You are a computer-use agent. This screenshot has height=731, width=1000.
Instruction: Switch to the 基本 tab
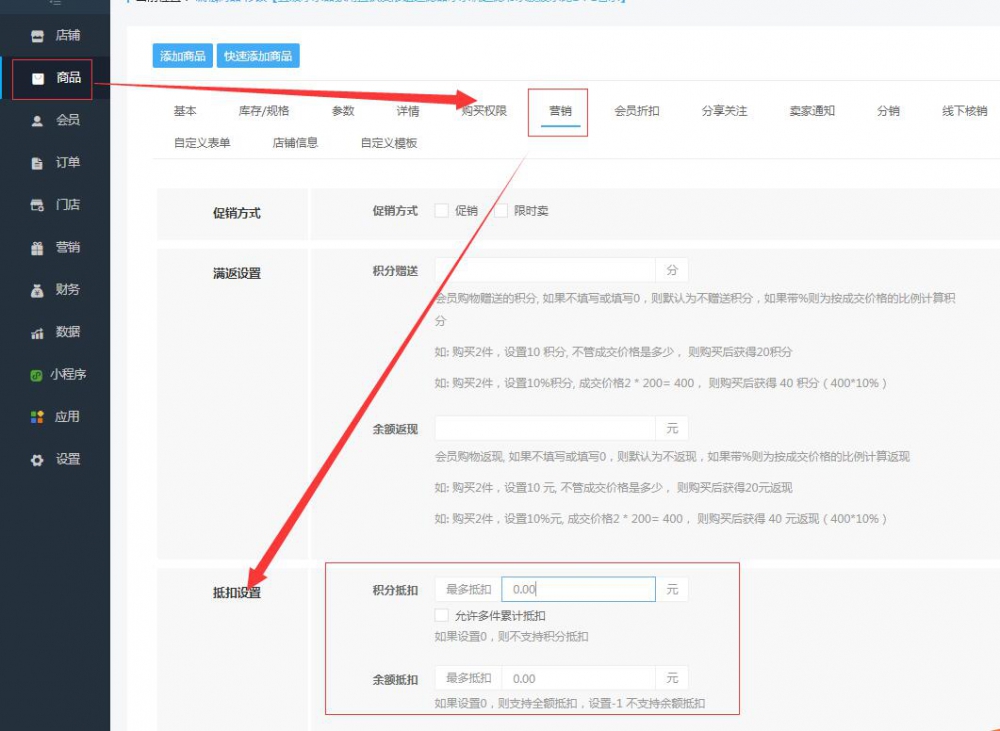click(x=185, y=111)
